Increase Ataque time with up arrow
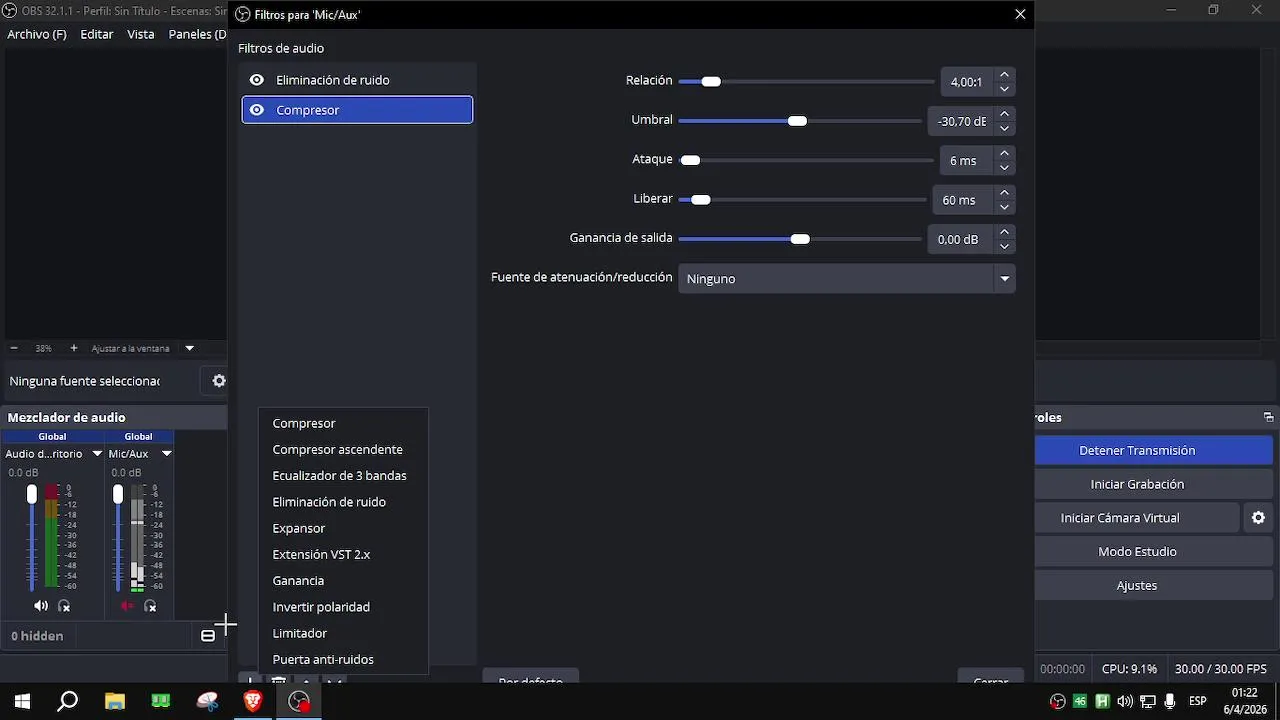This screenshot has width=1280, height=720. coord(1004,153)
